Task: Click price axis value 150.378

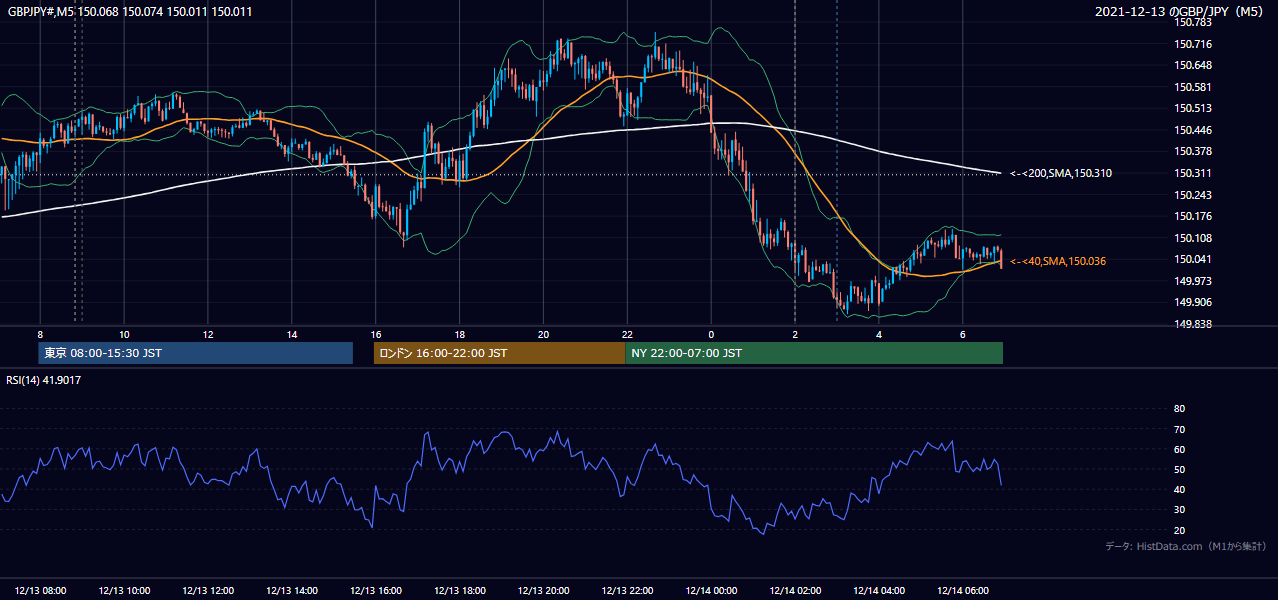Action: coord(1193,151)
